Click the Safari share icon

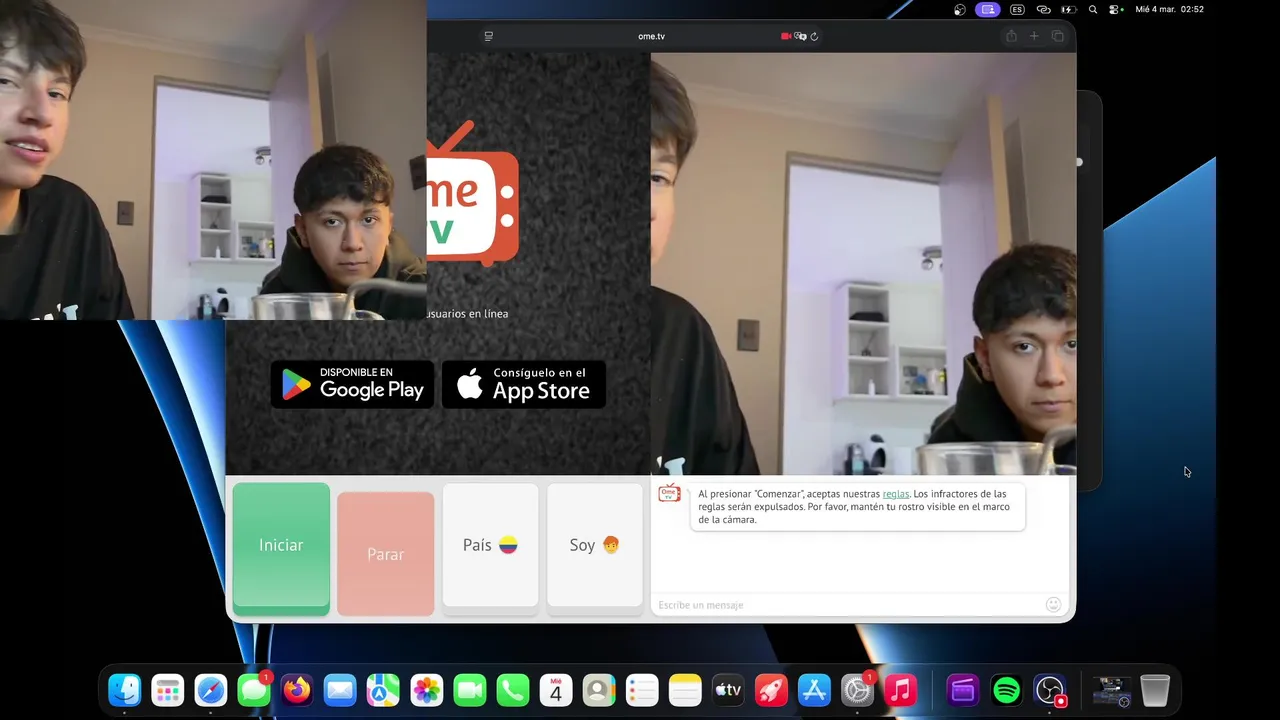[1011, 36]
